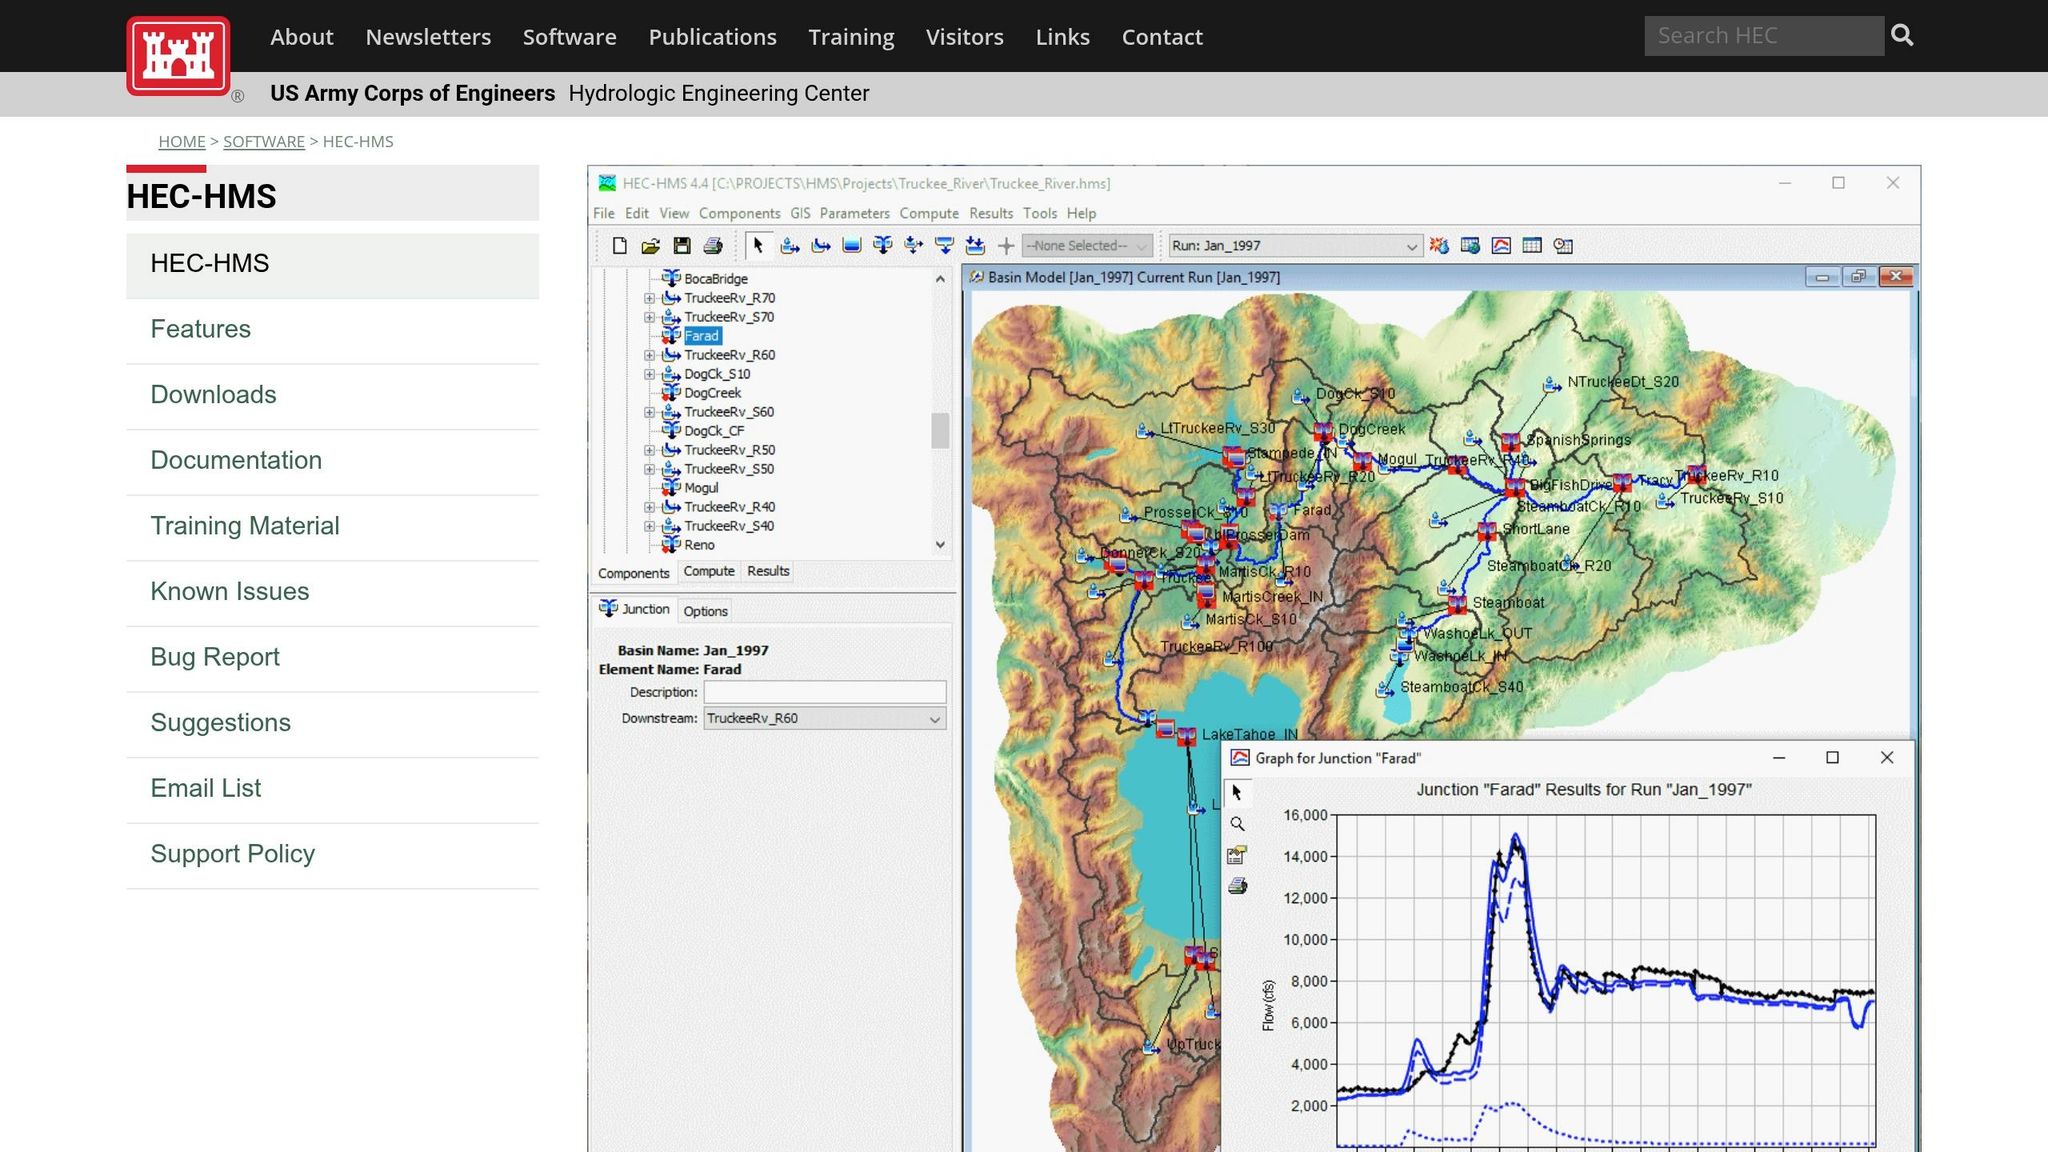Select Reno in the component tree
2048x1152 pixels.
700,545
